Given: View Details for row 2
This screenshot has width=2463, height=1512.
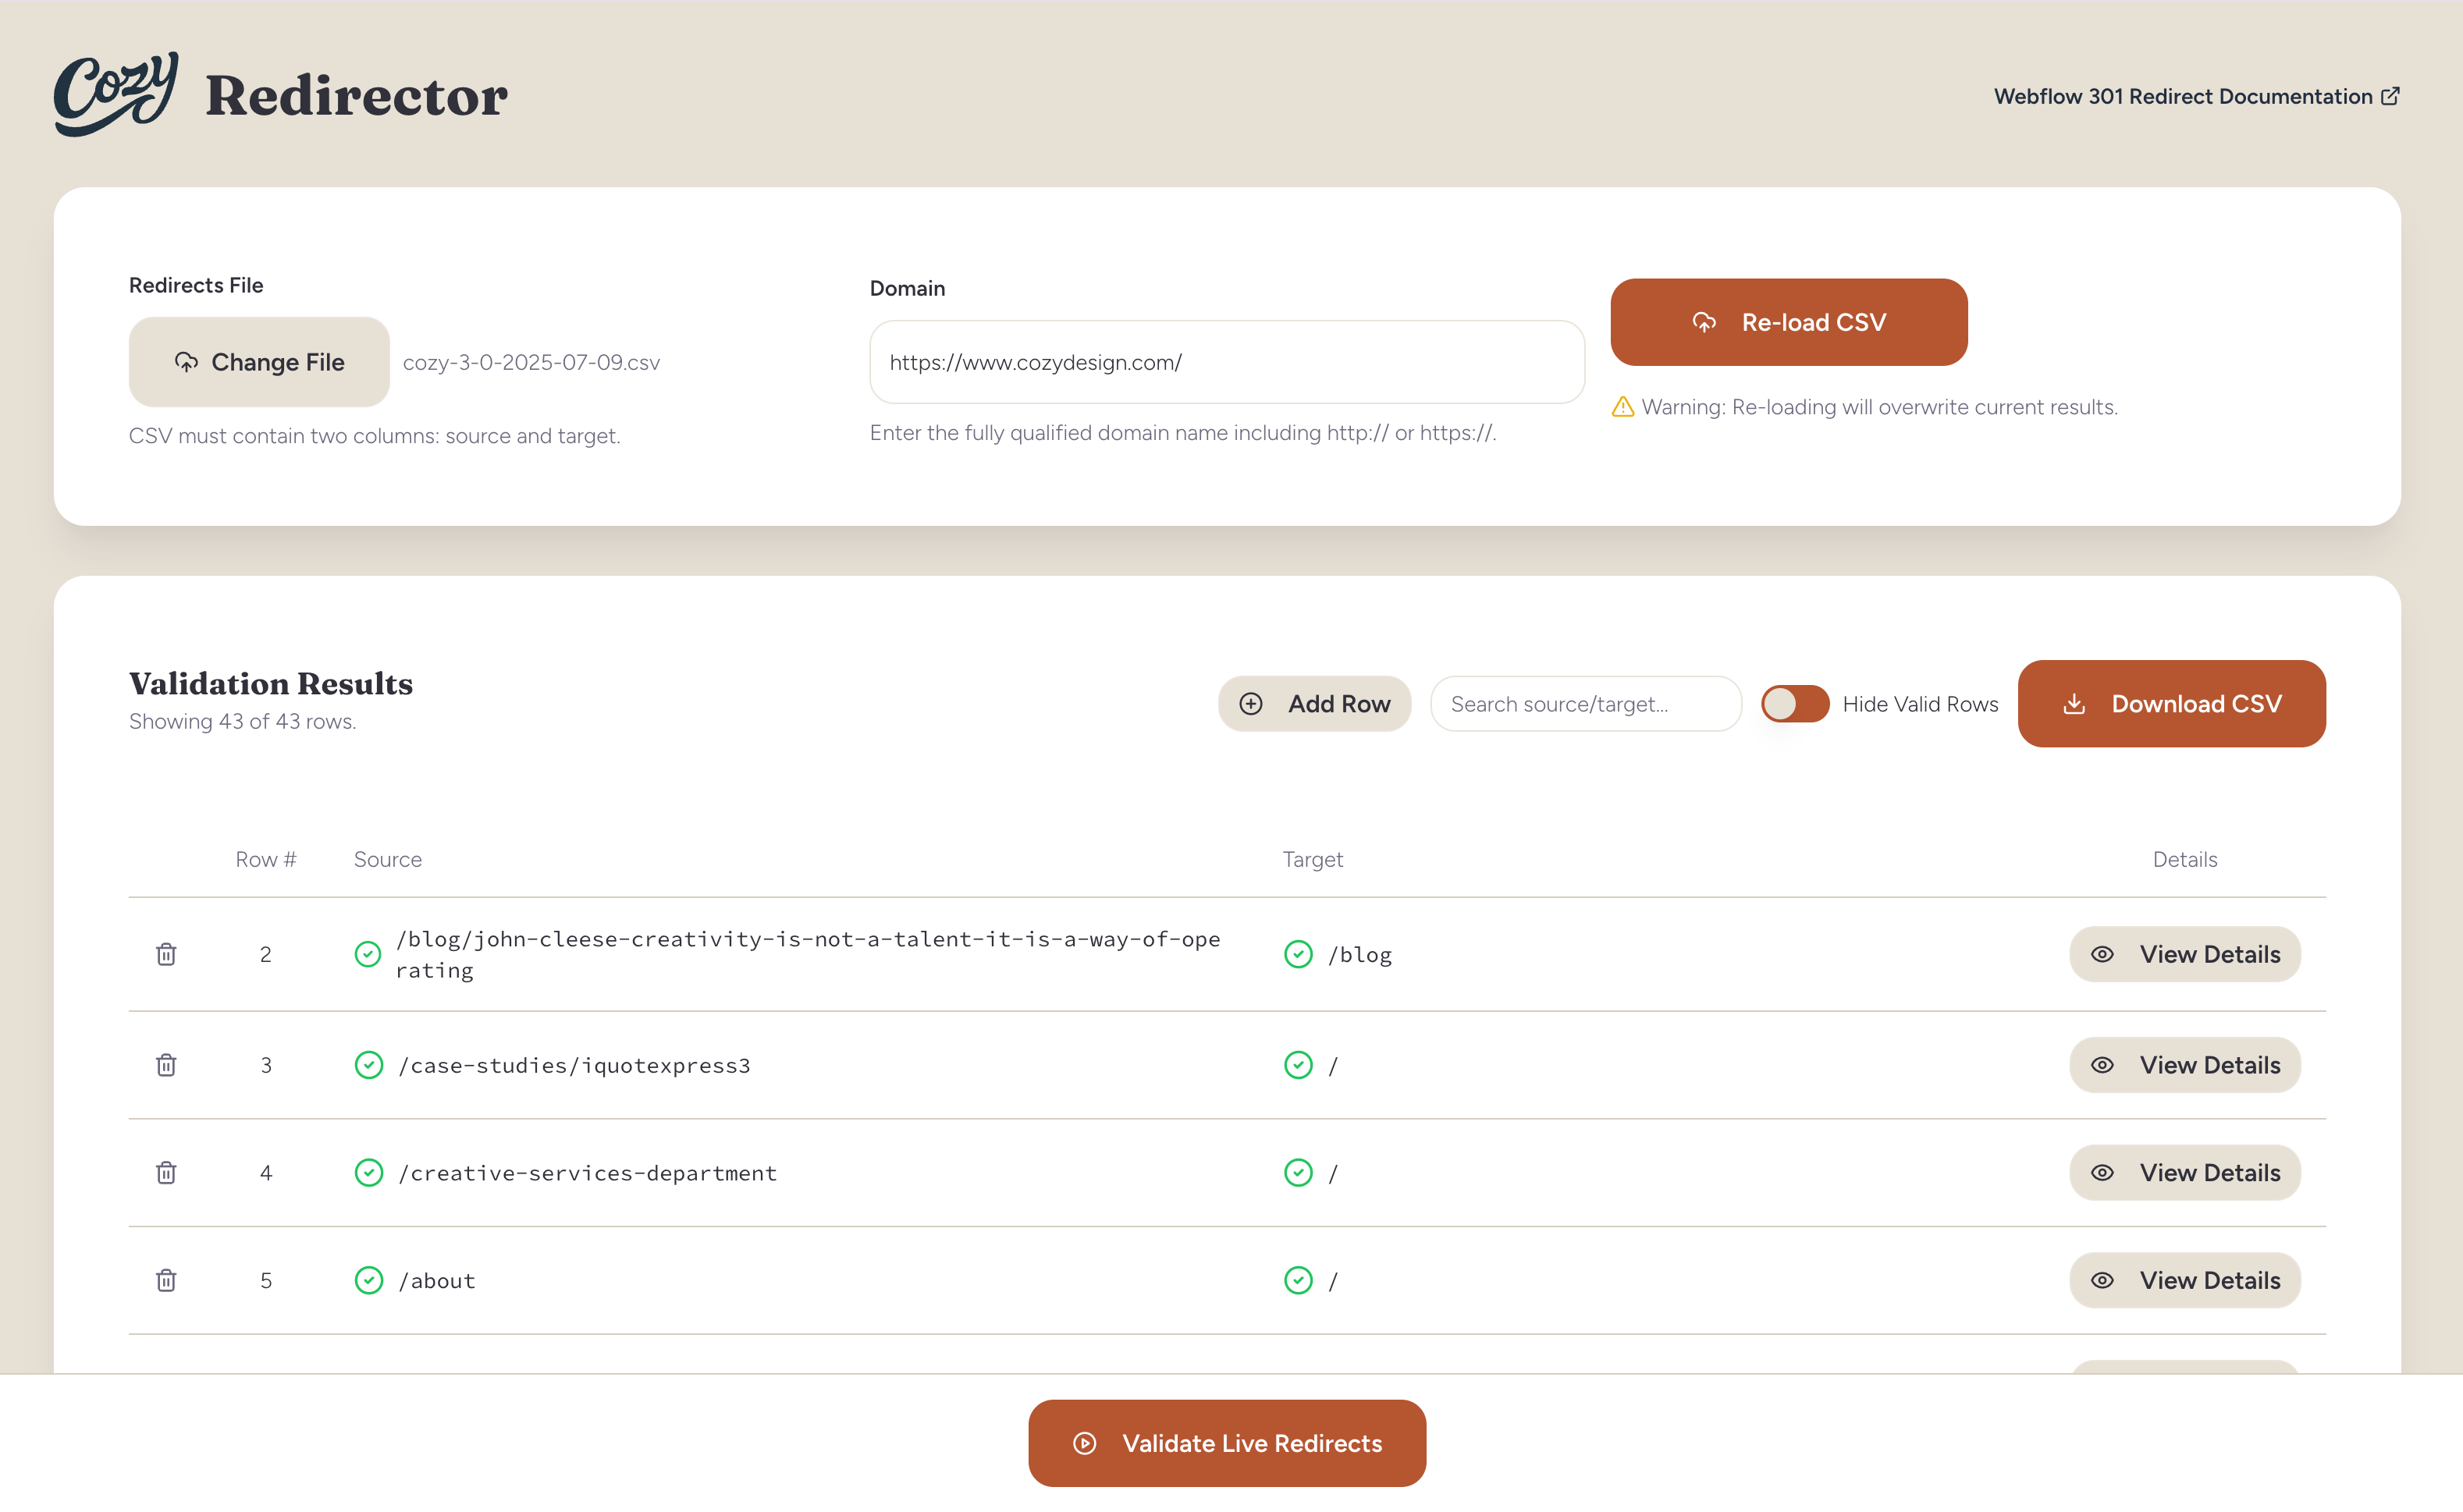Looking at the screenshot, I should pyautogui.click(x=2184, y=954).
